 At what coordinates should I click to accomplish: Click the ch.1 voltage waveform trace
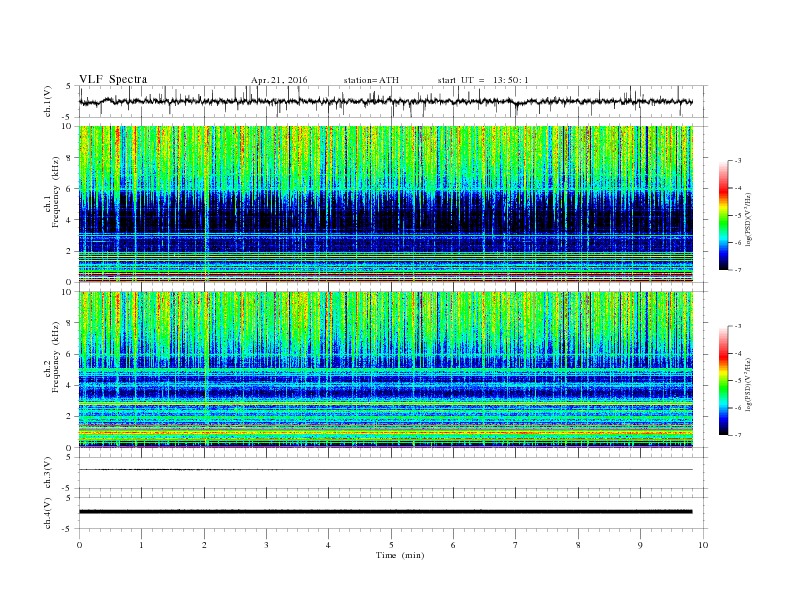[x=385, y=102]
